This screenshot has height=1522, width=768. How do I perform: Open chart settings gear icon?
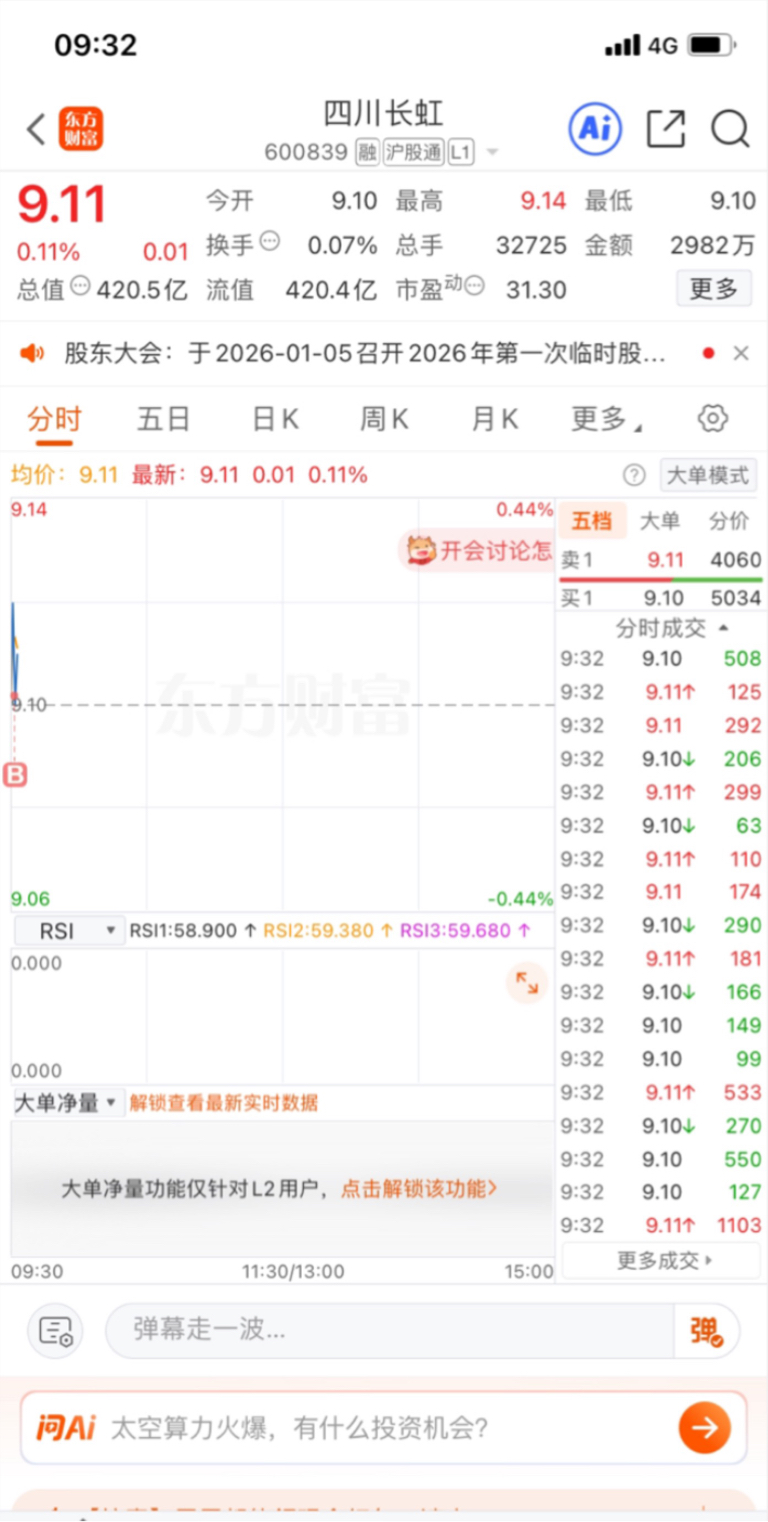(713, 418)
